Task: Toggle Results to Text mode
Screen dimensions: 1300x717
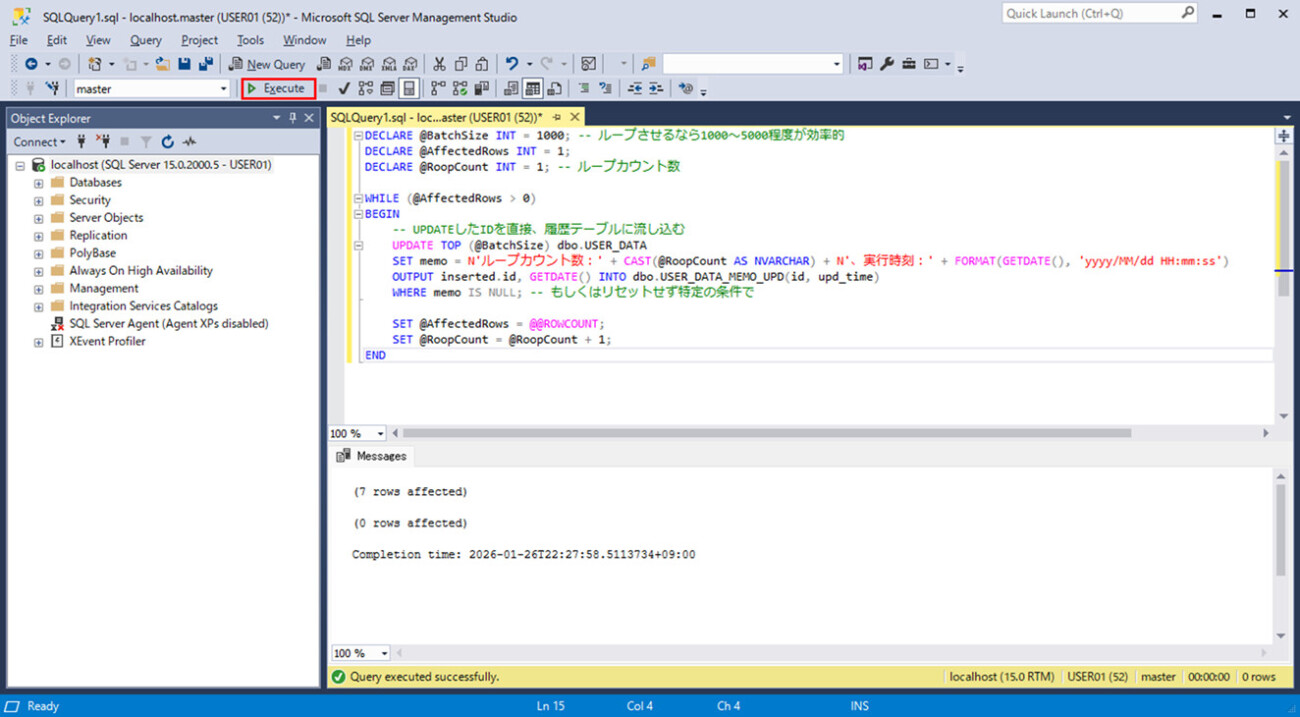Action: click(x=512, y=88)
